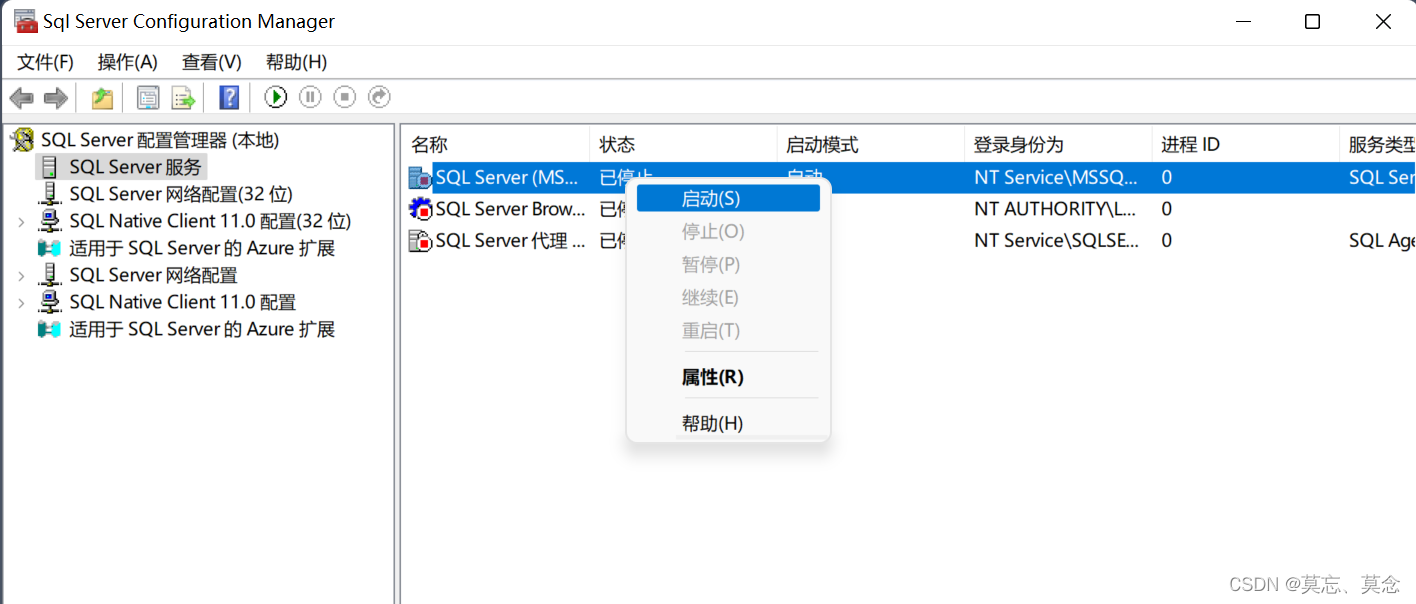Image resolution: width=1416 pixels, height=604 pixels.
Task: Click the NT Service\MSSQ... login cell
Action: pyautogui.click(x=1056, y=178)
